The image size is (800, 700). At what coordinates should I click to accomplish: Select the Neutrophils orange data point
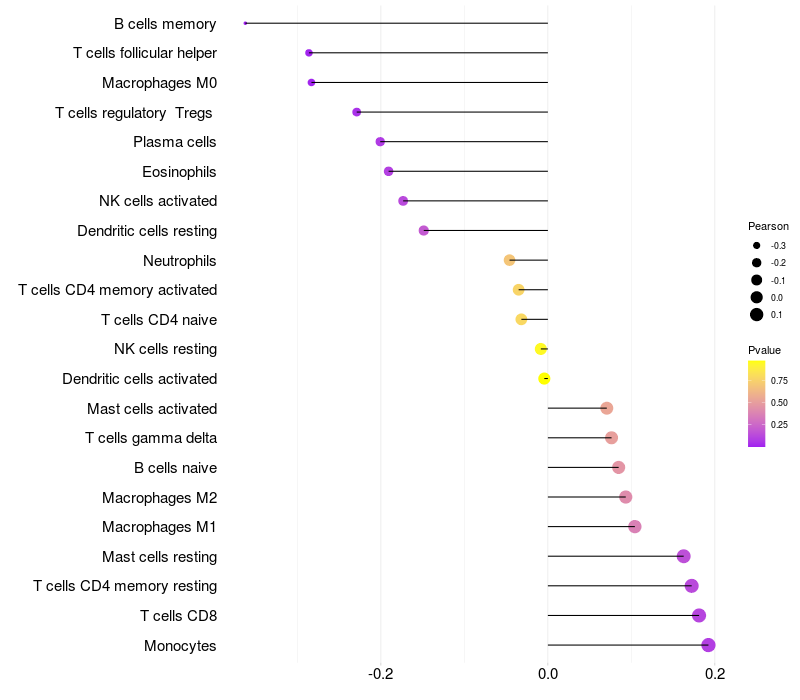point(510,260)
